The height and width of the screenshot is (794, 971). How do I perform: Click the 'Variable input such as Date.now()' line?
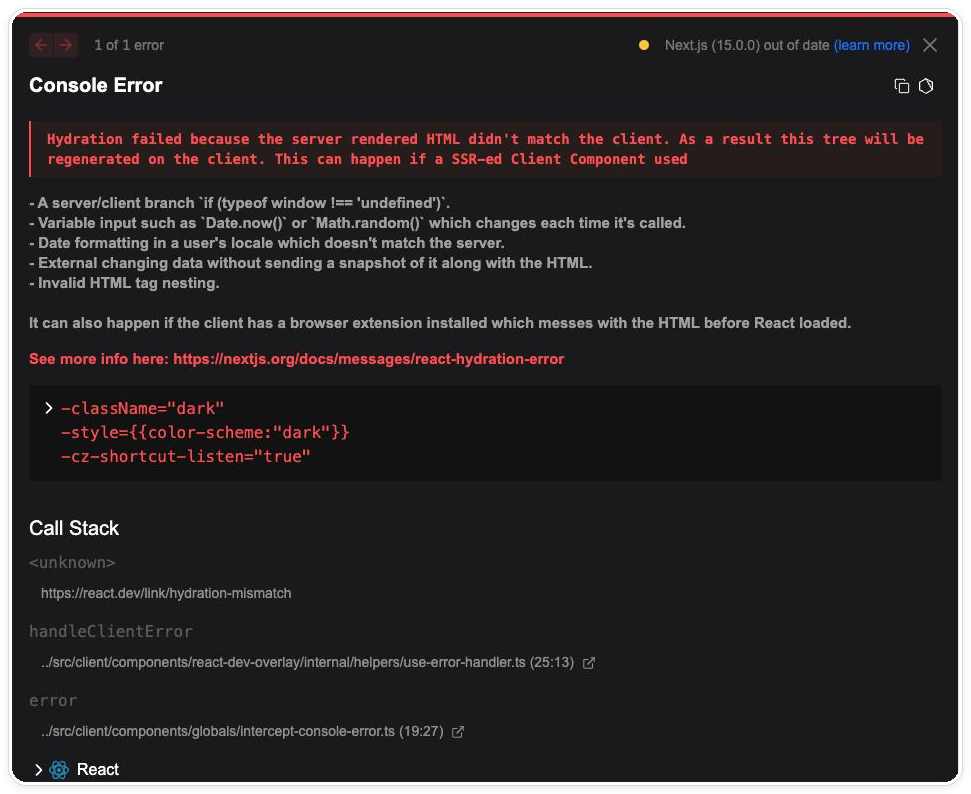click(x=357, y=223)
